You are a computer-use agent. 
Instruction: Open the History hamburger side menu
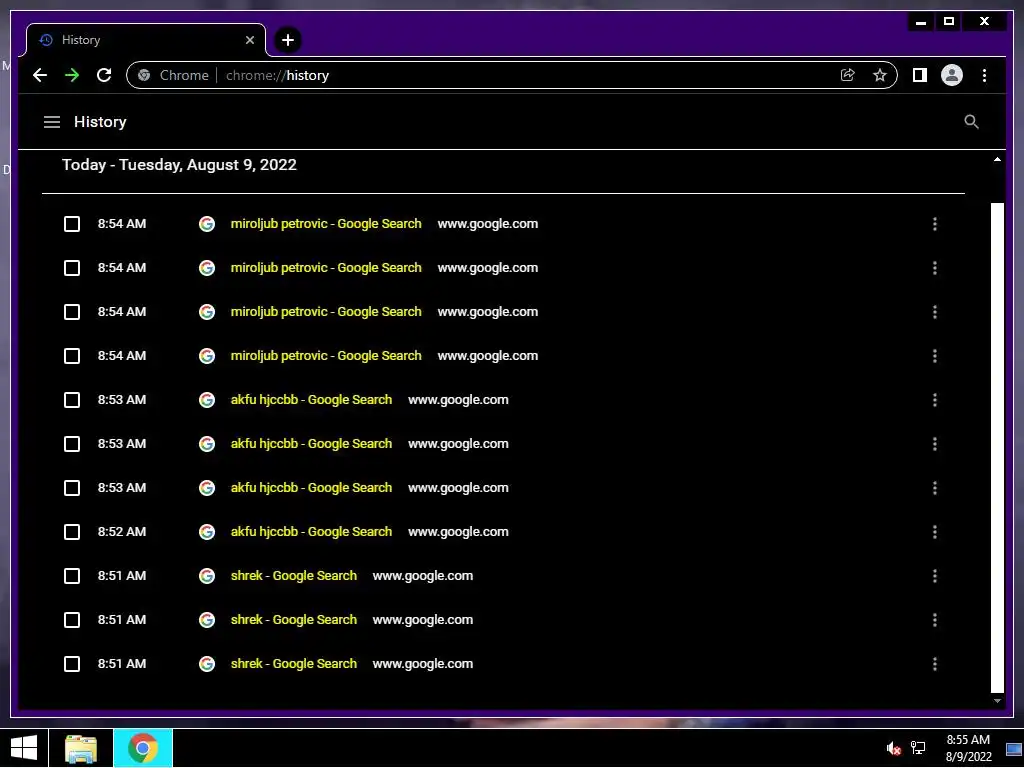[52, 122]
